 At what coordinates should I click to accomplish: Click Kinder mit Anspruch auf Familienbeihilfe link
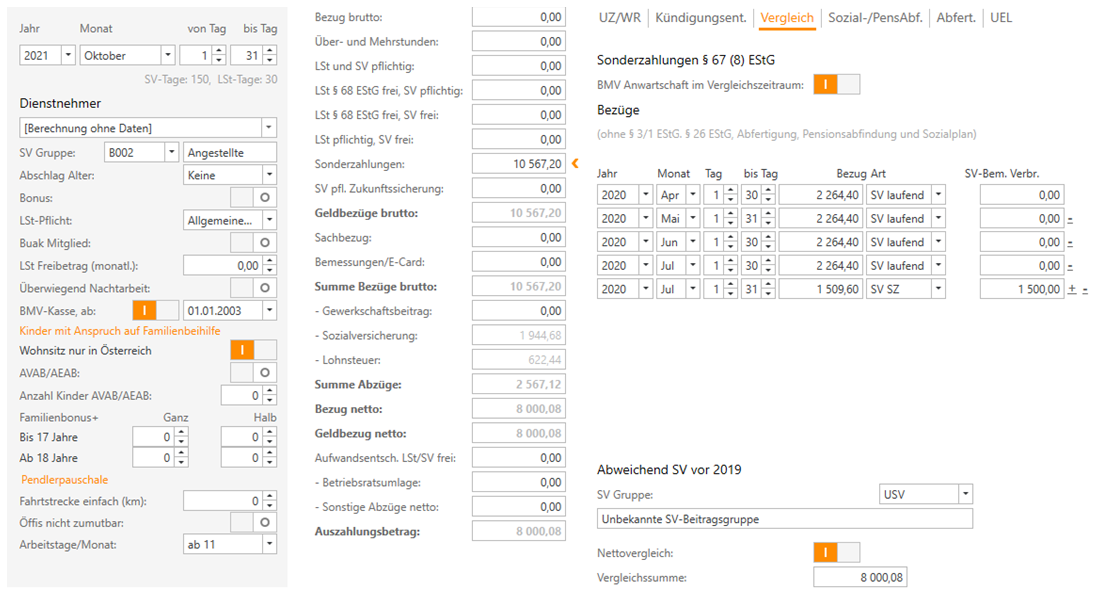[x=120, y=330]
